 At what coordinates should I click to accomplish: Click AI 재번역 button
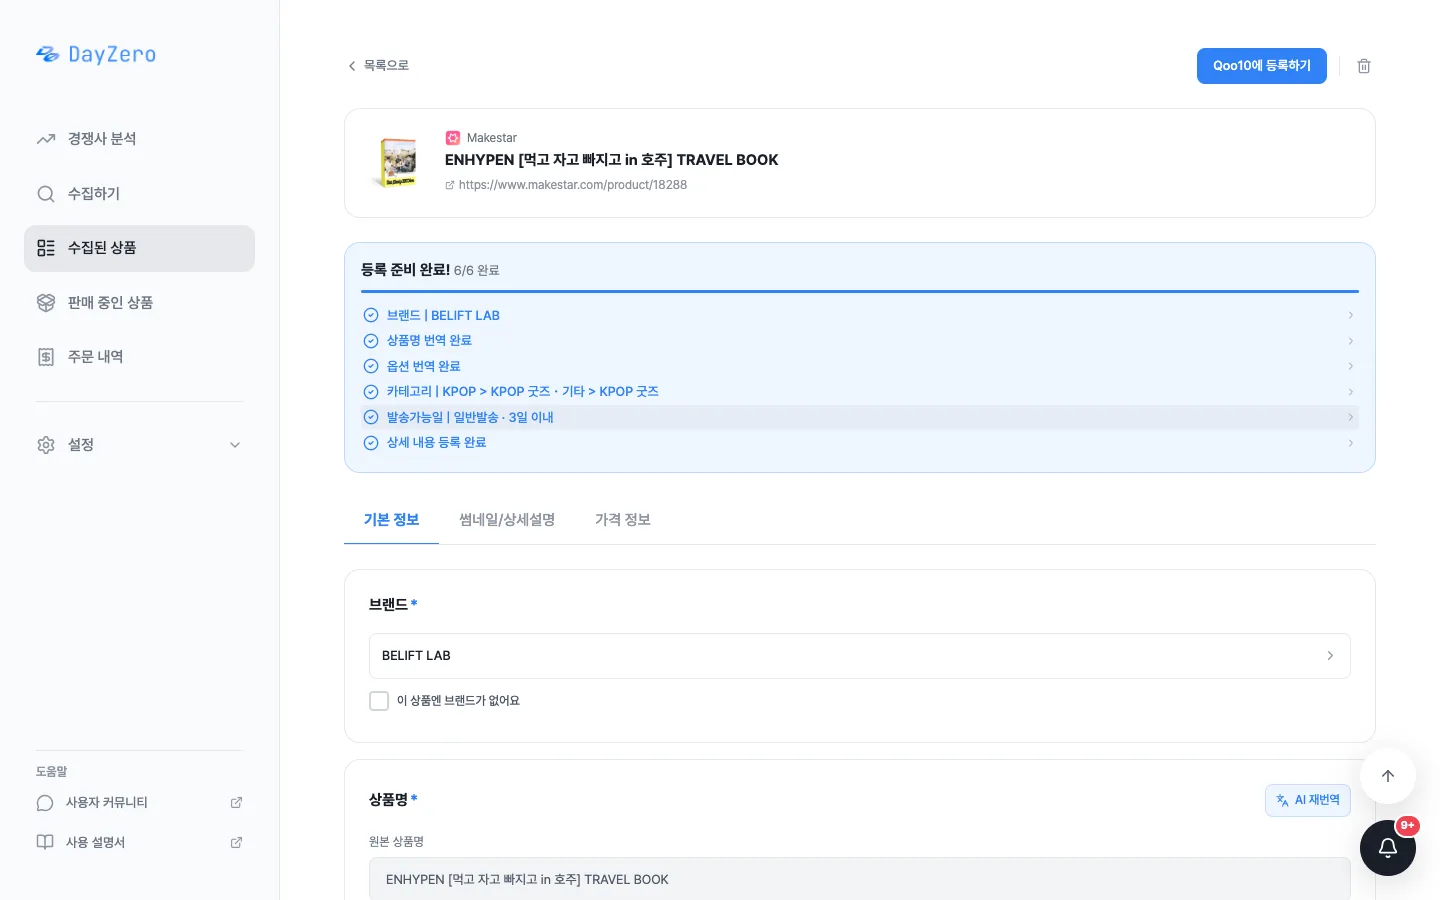[1308, 800]
